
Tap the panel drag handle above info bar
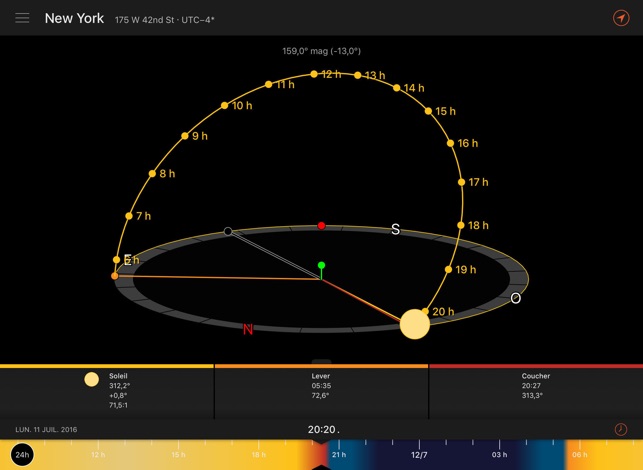tap(322, 361)
